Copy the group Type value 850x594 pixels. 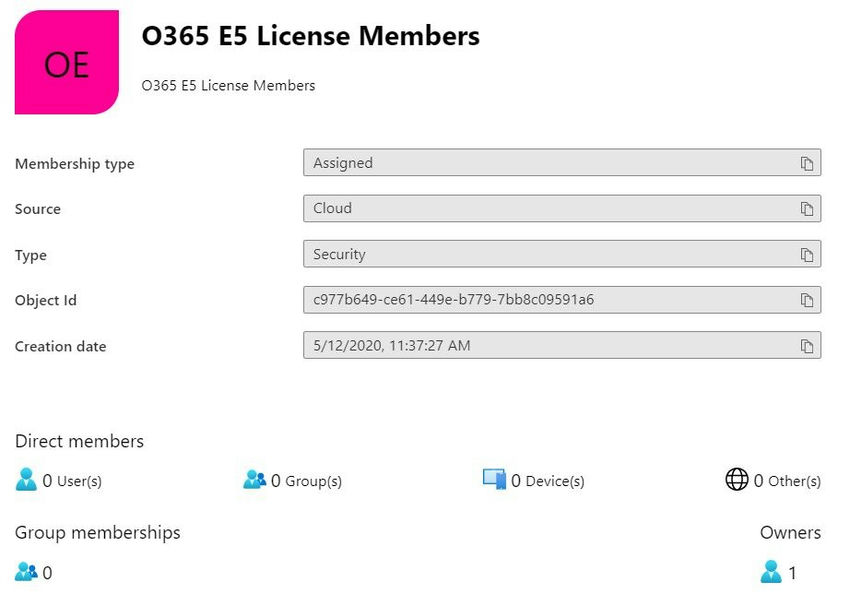806,254
